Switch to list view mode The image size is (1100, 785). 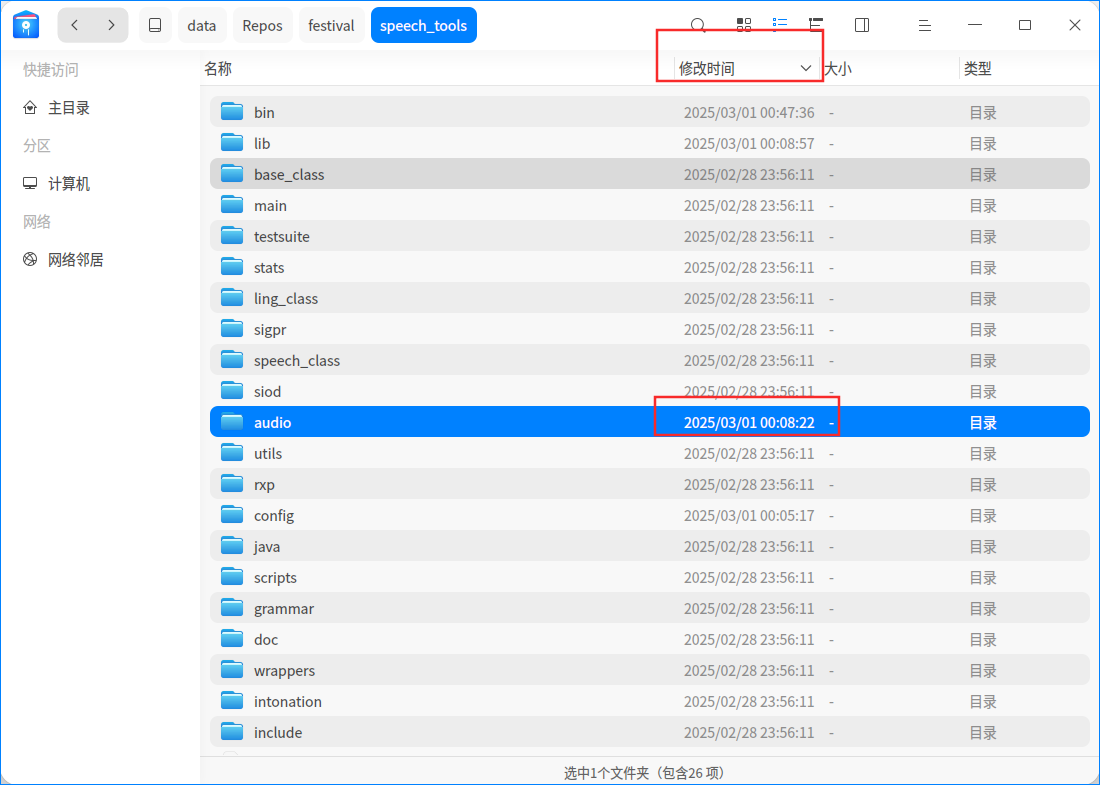click(x=779, y=25)
